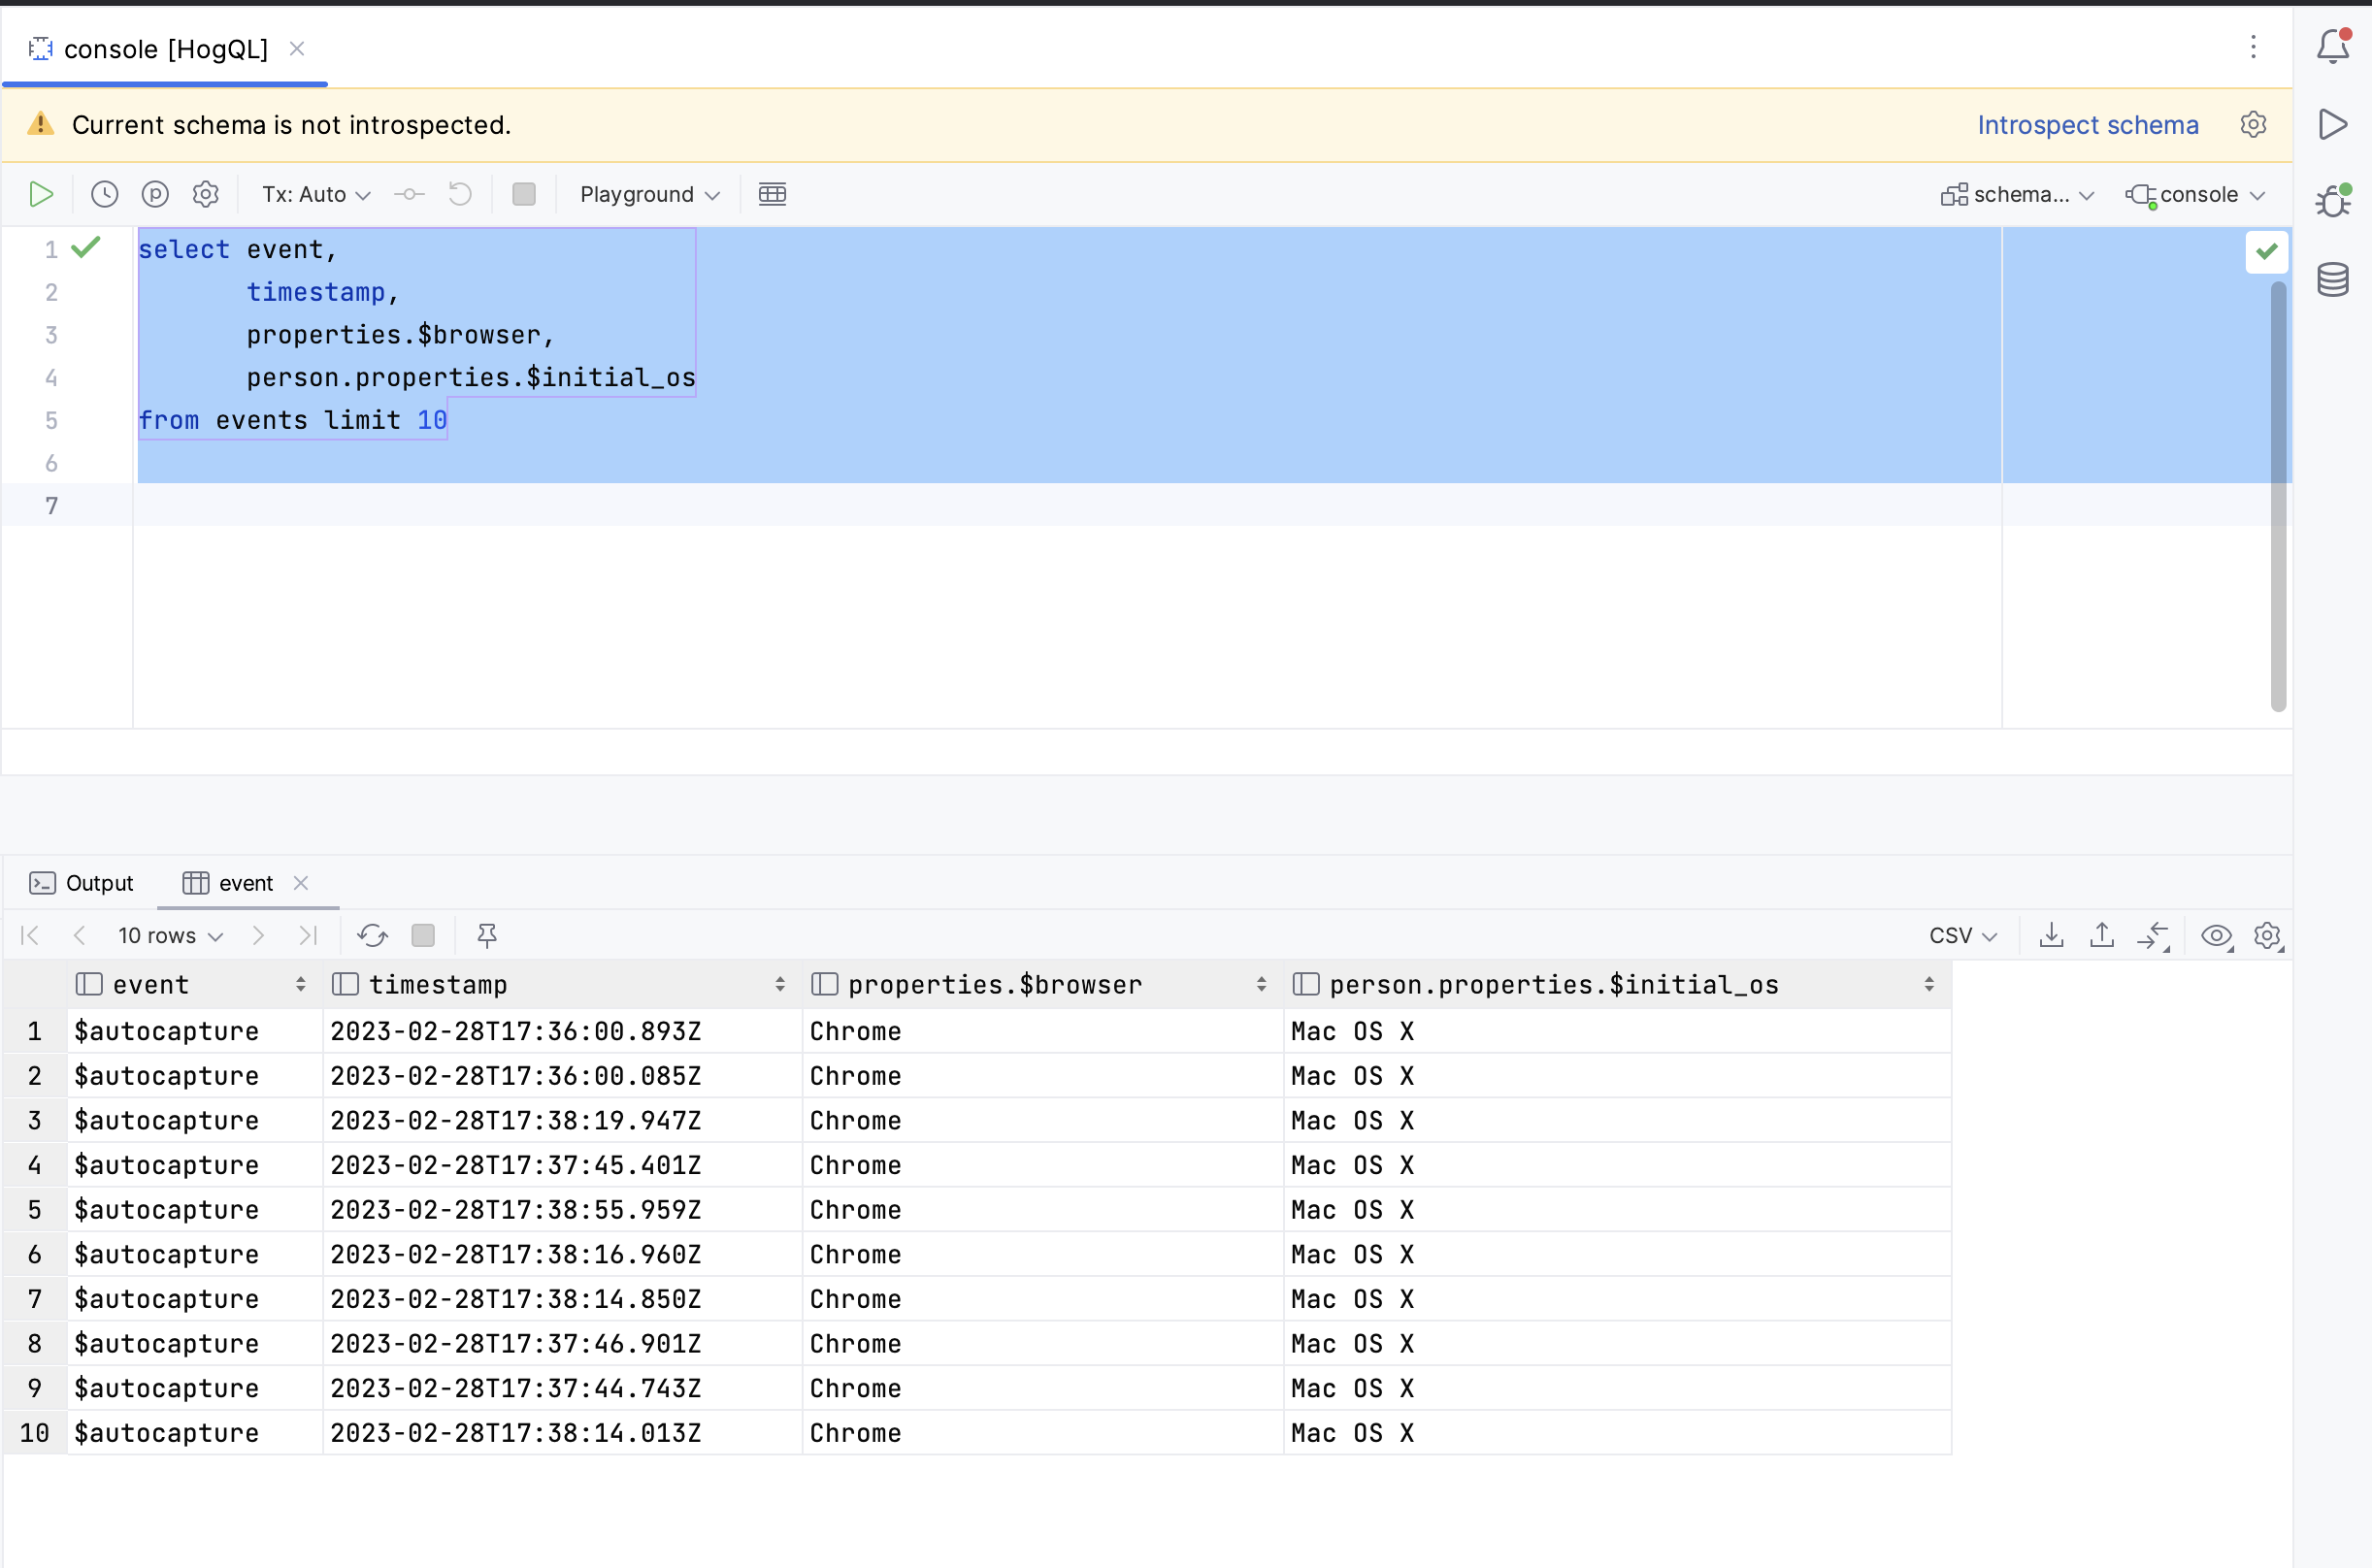Switch to the Output tab

(81, 883)
